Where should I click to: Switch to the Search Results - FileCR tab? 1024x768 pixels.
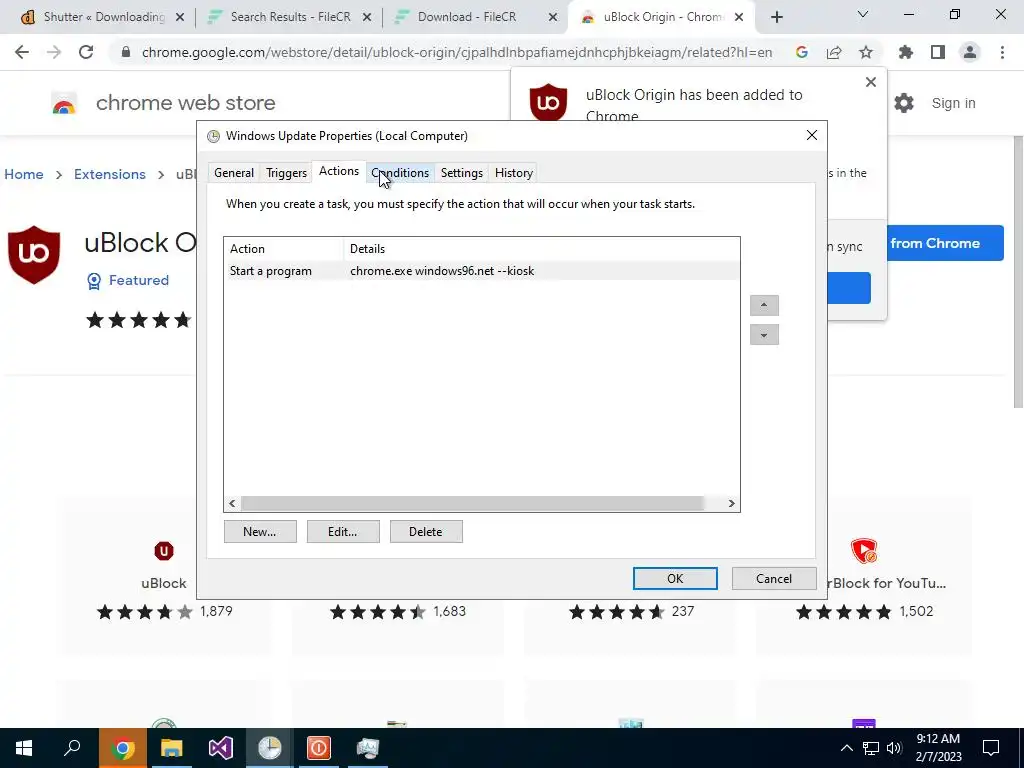click(x=289, y=17)
